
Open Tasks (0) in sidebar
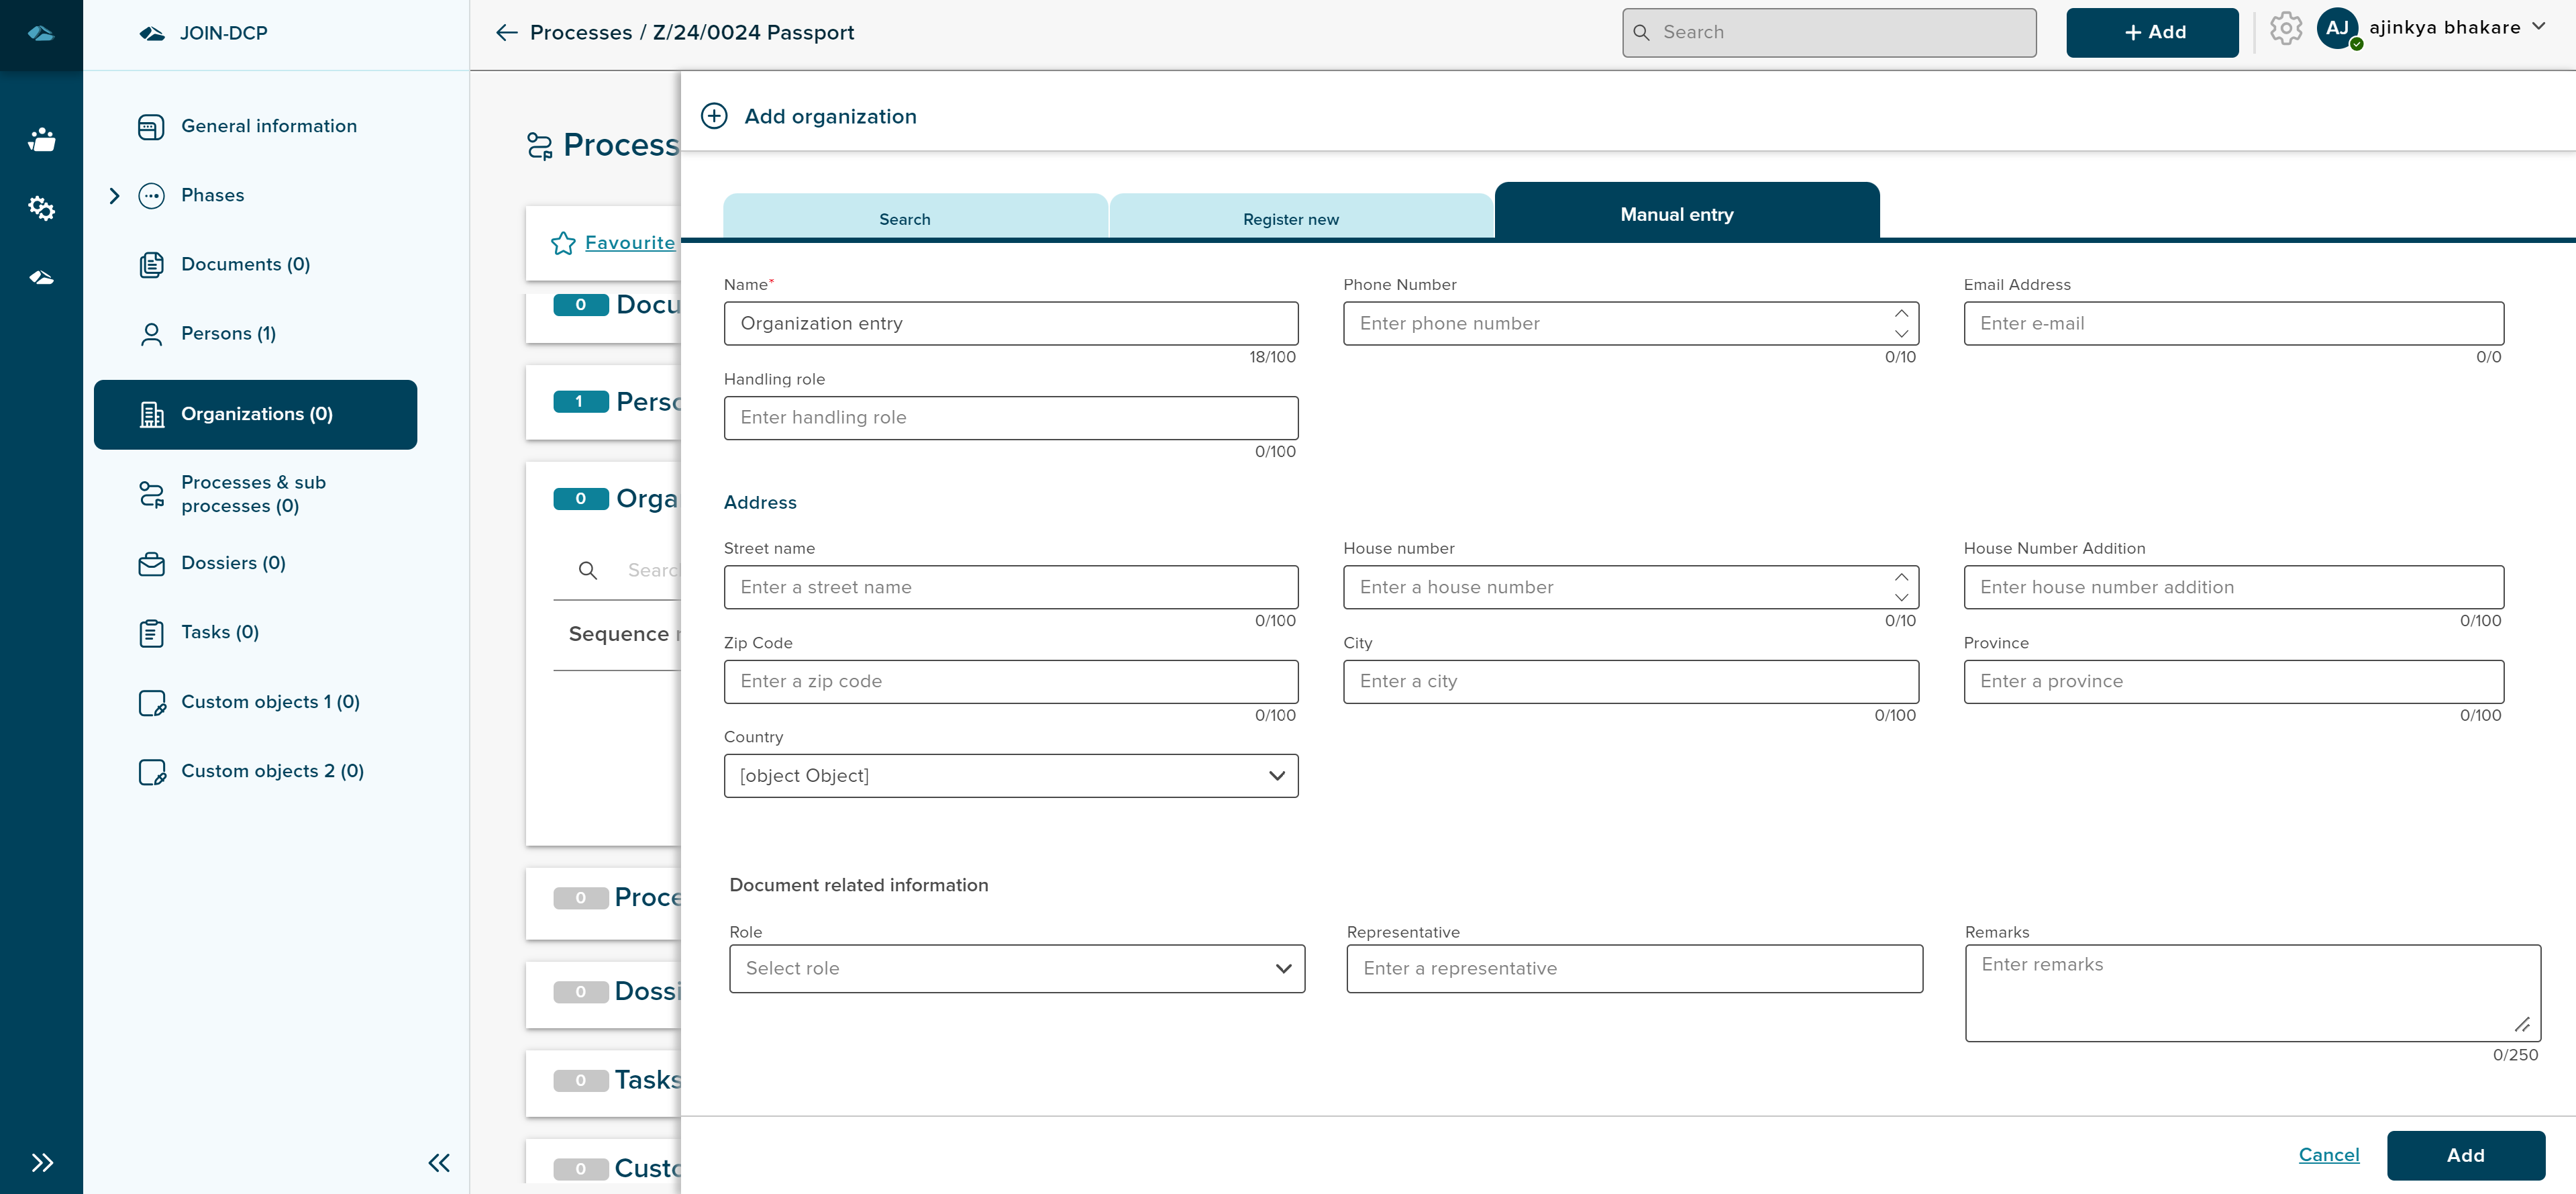tap(219, 632)
